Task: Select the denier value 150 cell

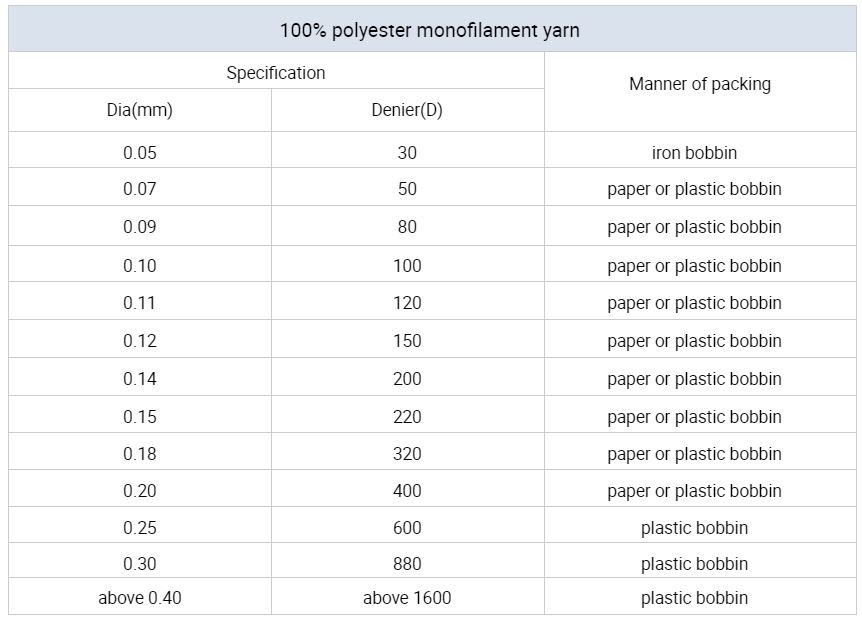Action: click(x=407, y=341)
